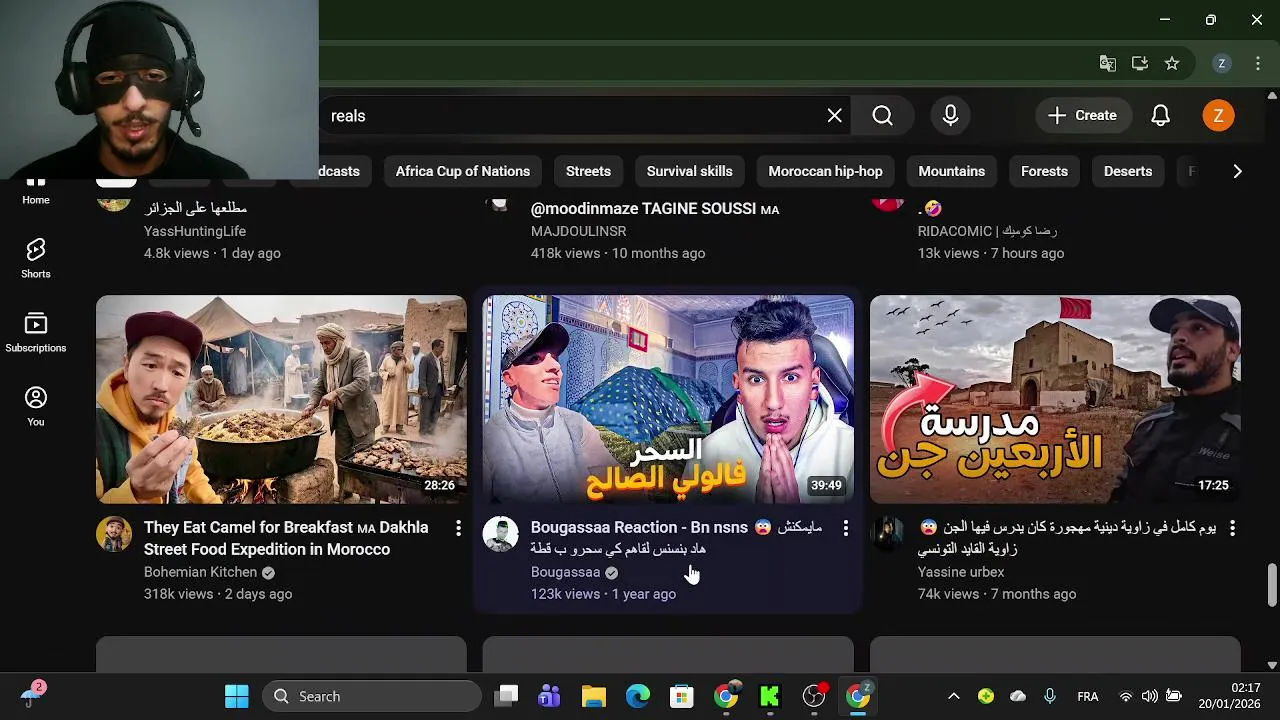Image resolution: width=1280 pixels, height=720 pixels.
Task: Select the Survival skills chip
Action: [690, 171]
